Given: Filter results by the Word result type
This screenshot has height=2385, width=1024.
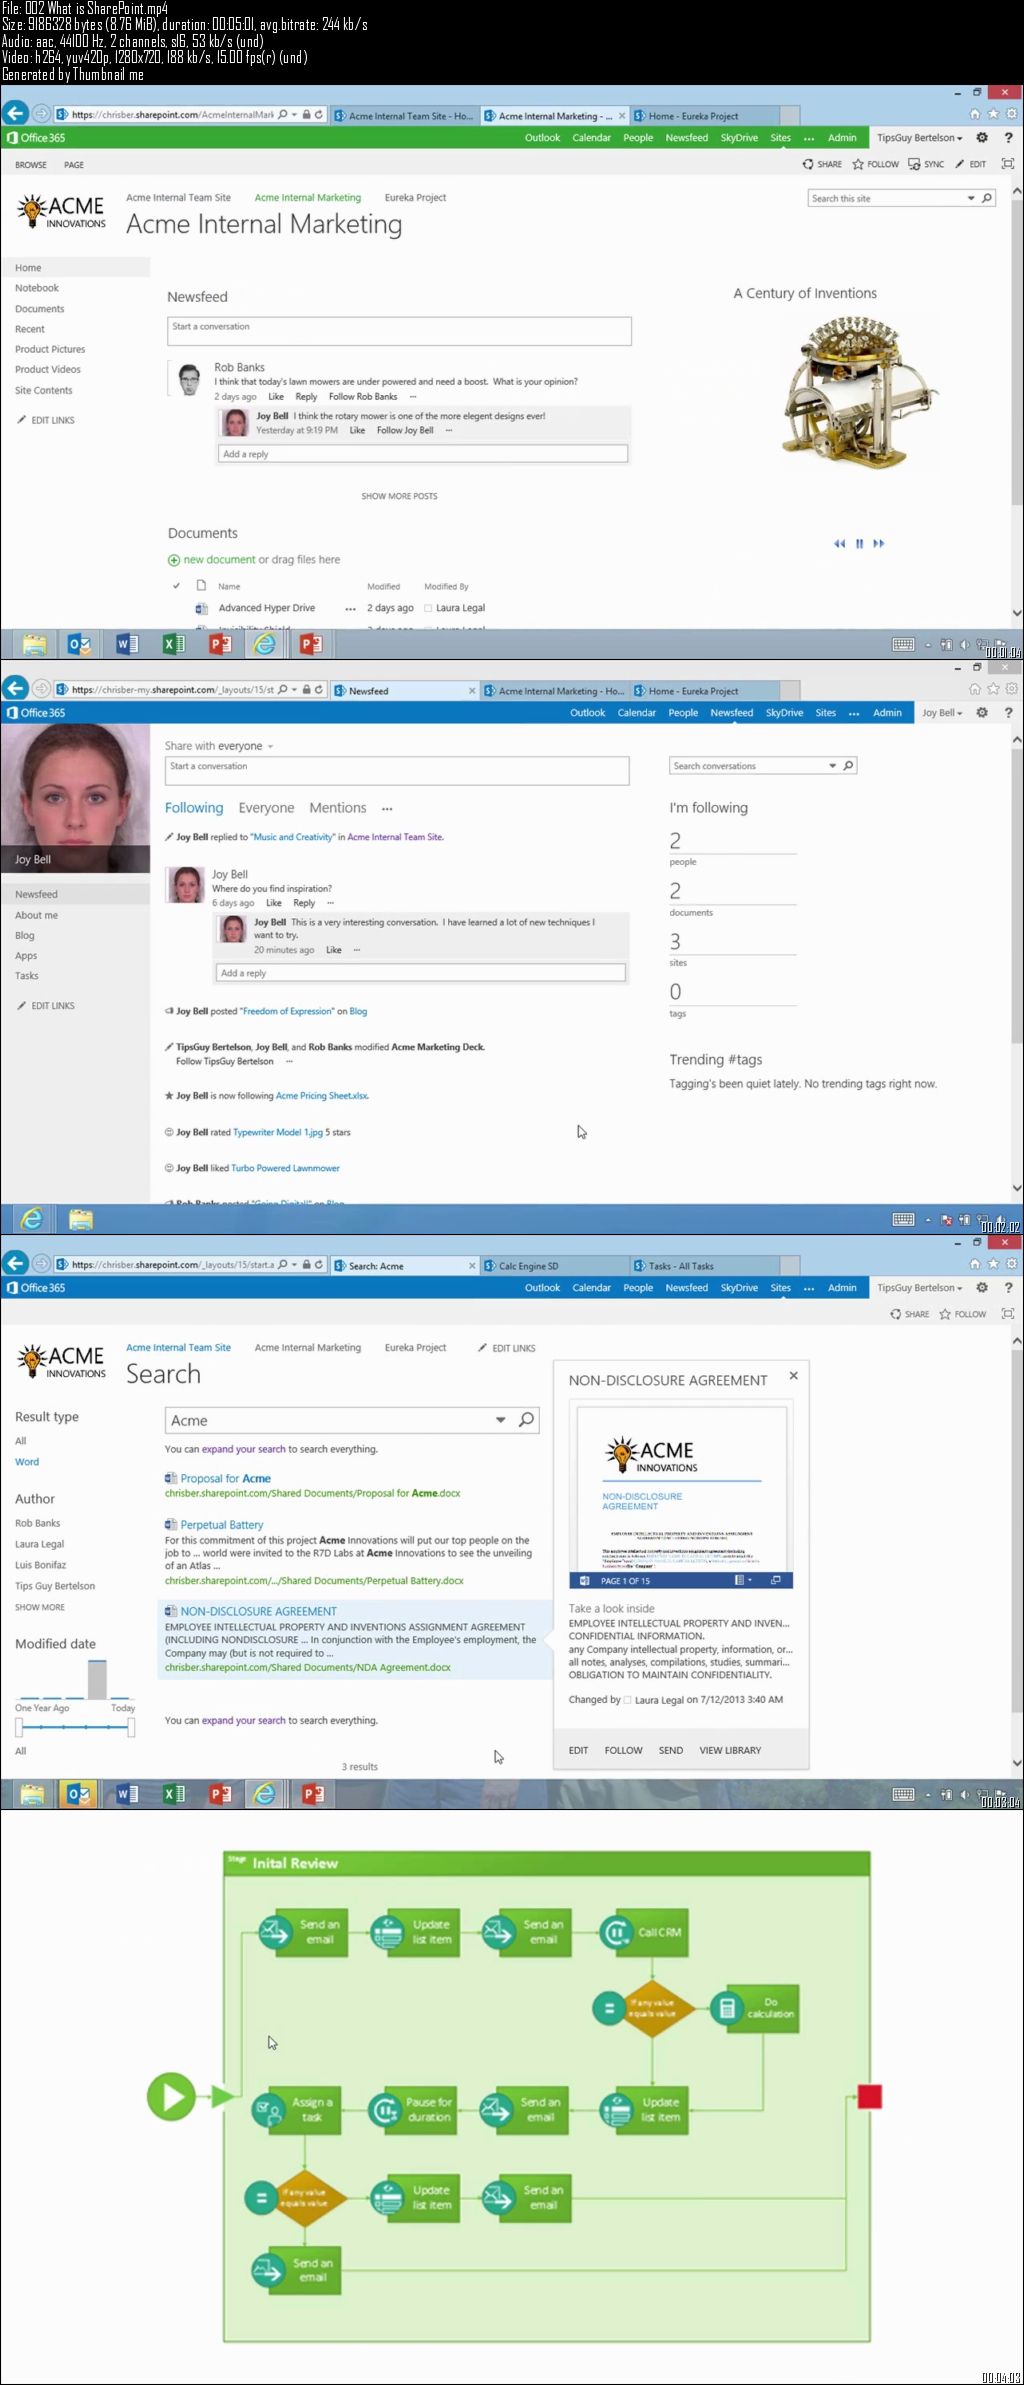Looking at the screenshot, I should 27,1462.
